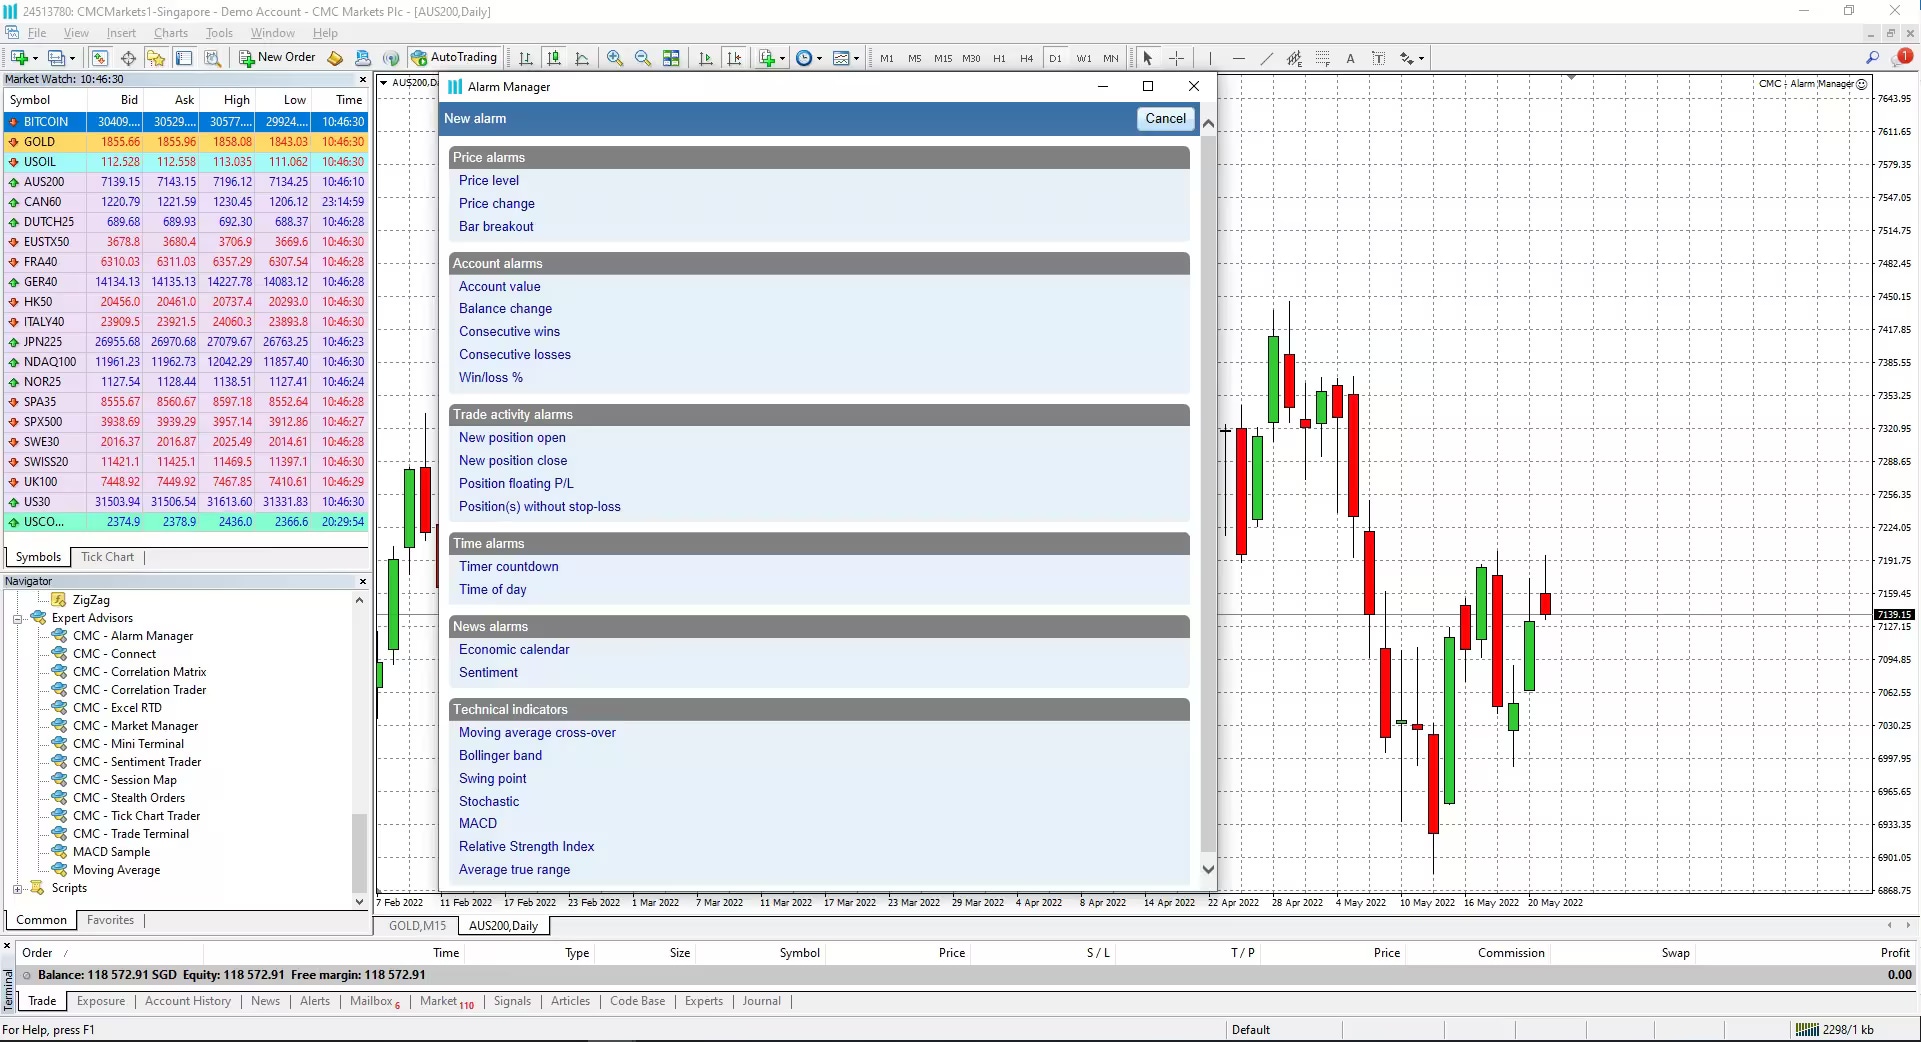
Task: Select the Draw Trendline tool
Action: click(x=1266, y=58)
